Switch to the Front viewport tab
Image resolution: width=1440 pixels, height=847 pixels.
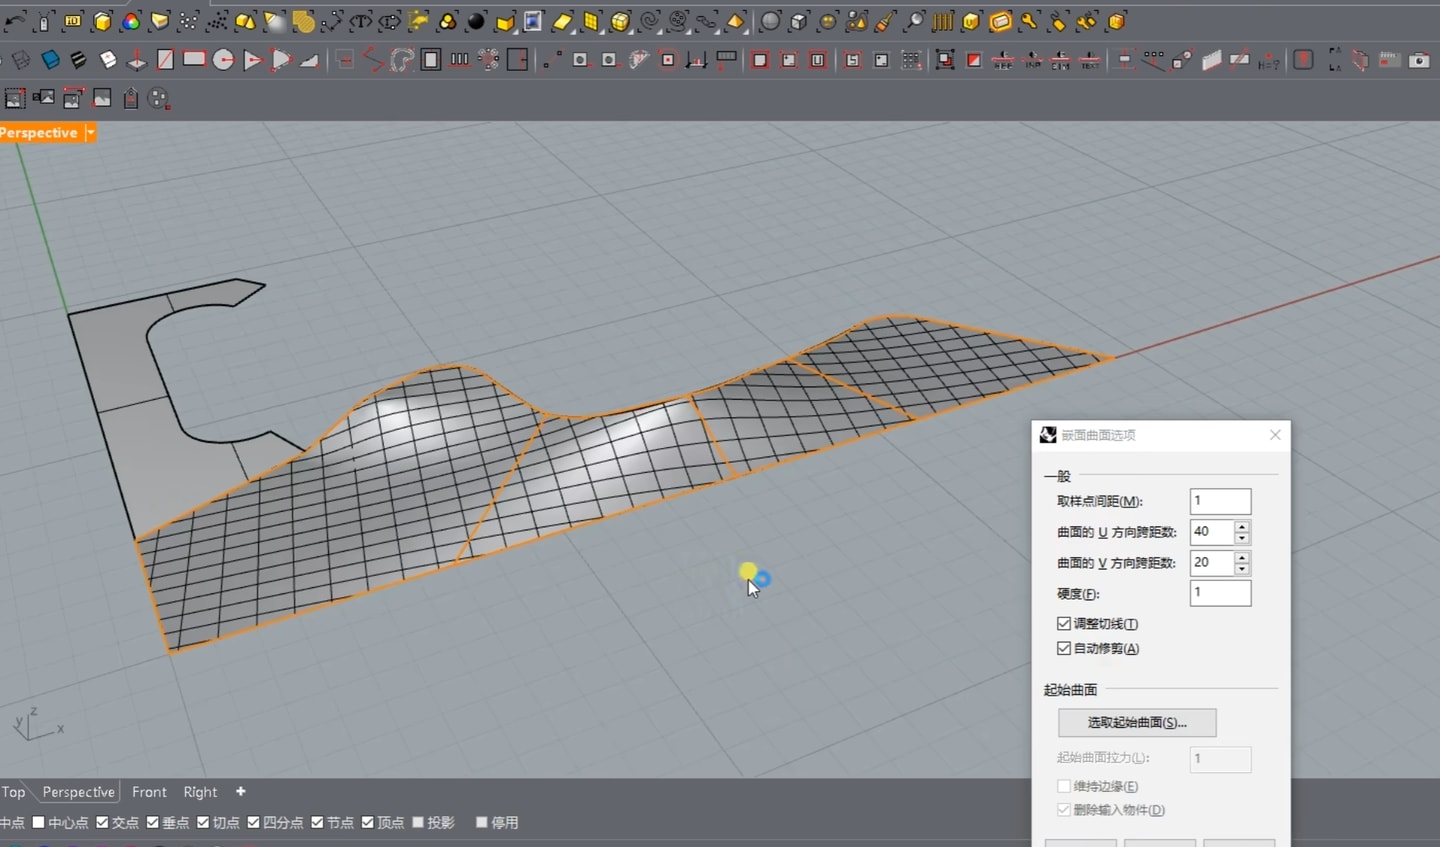[149, 792]
